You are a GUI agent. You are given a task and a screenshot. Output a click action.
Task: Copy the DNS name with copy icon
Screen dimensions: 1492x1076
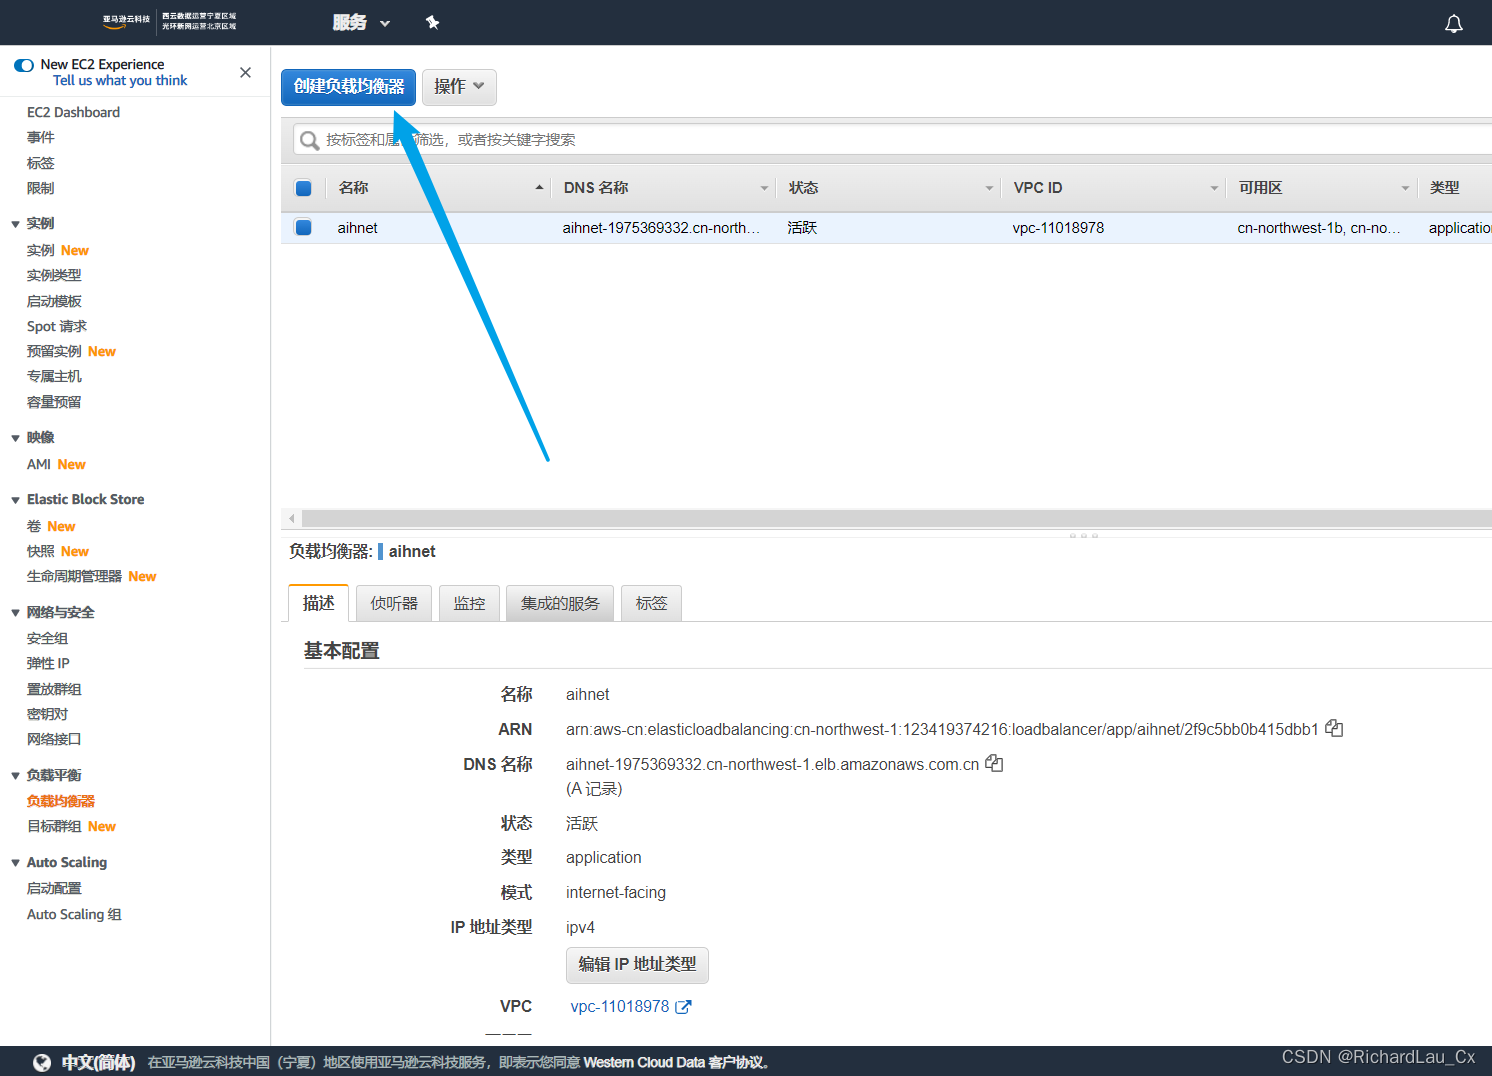tap(994, 763)
